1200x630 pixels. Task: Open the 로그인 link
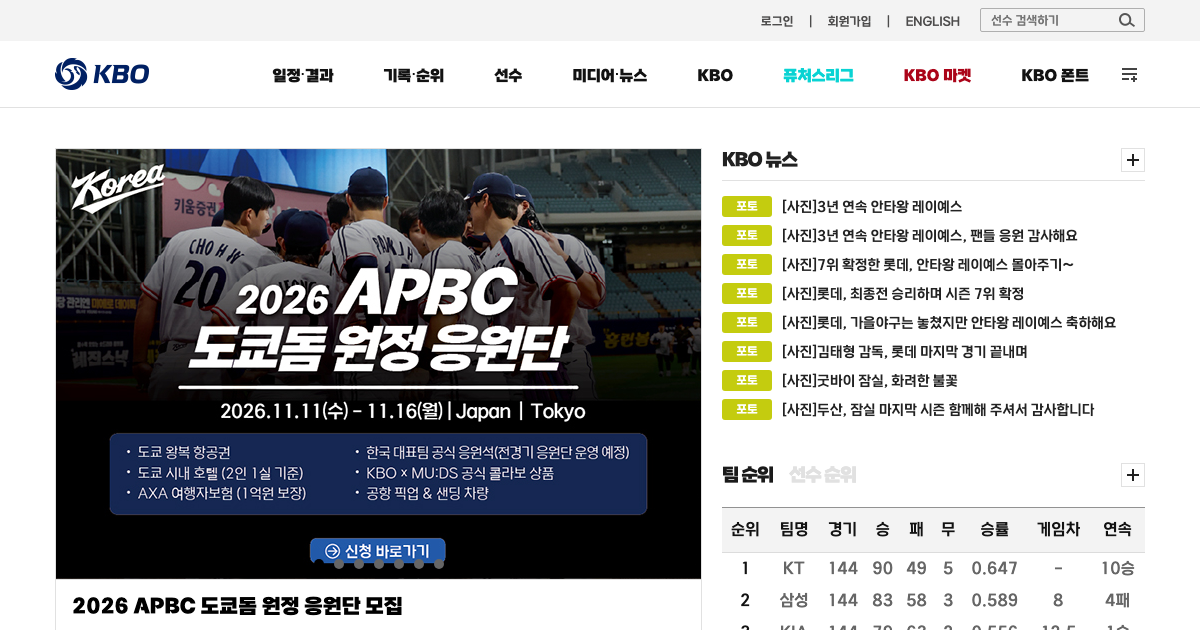[x=777, y=21]
